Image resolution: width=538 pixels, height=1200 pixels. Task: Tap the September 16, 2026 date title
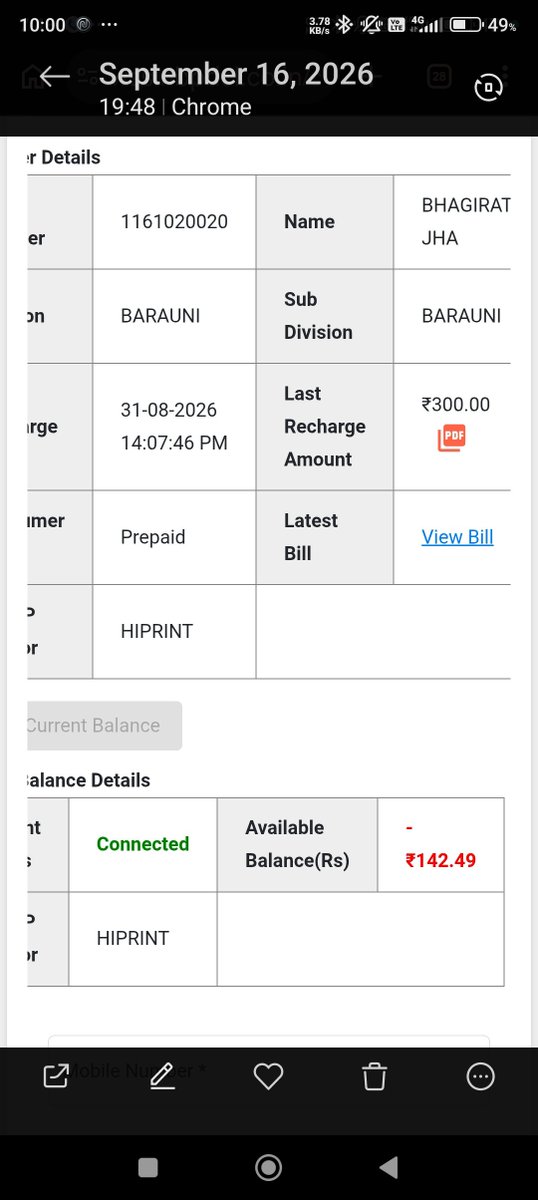[236, 74]
